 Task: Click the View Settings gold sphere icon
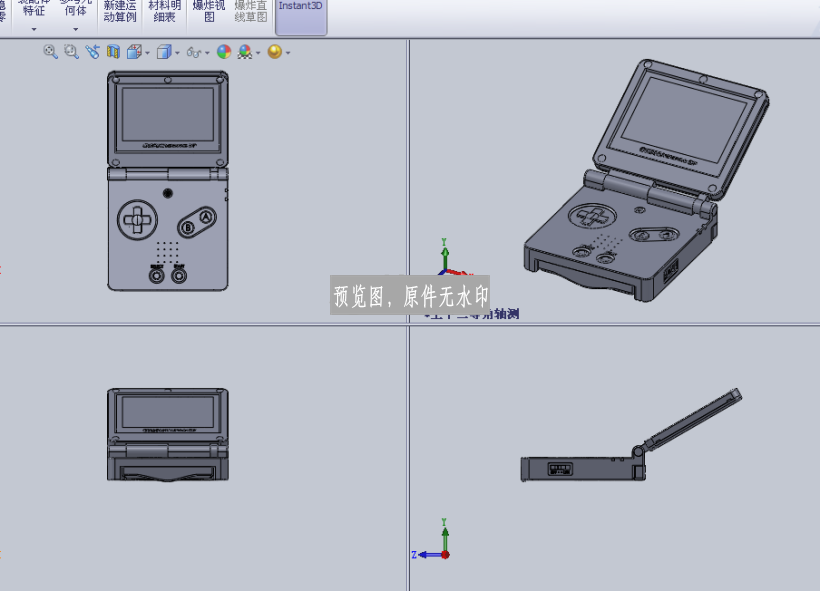pyautogui.click(x=275, y=51)
